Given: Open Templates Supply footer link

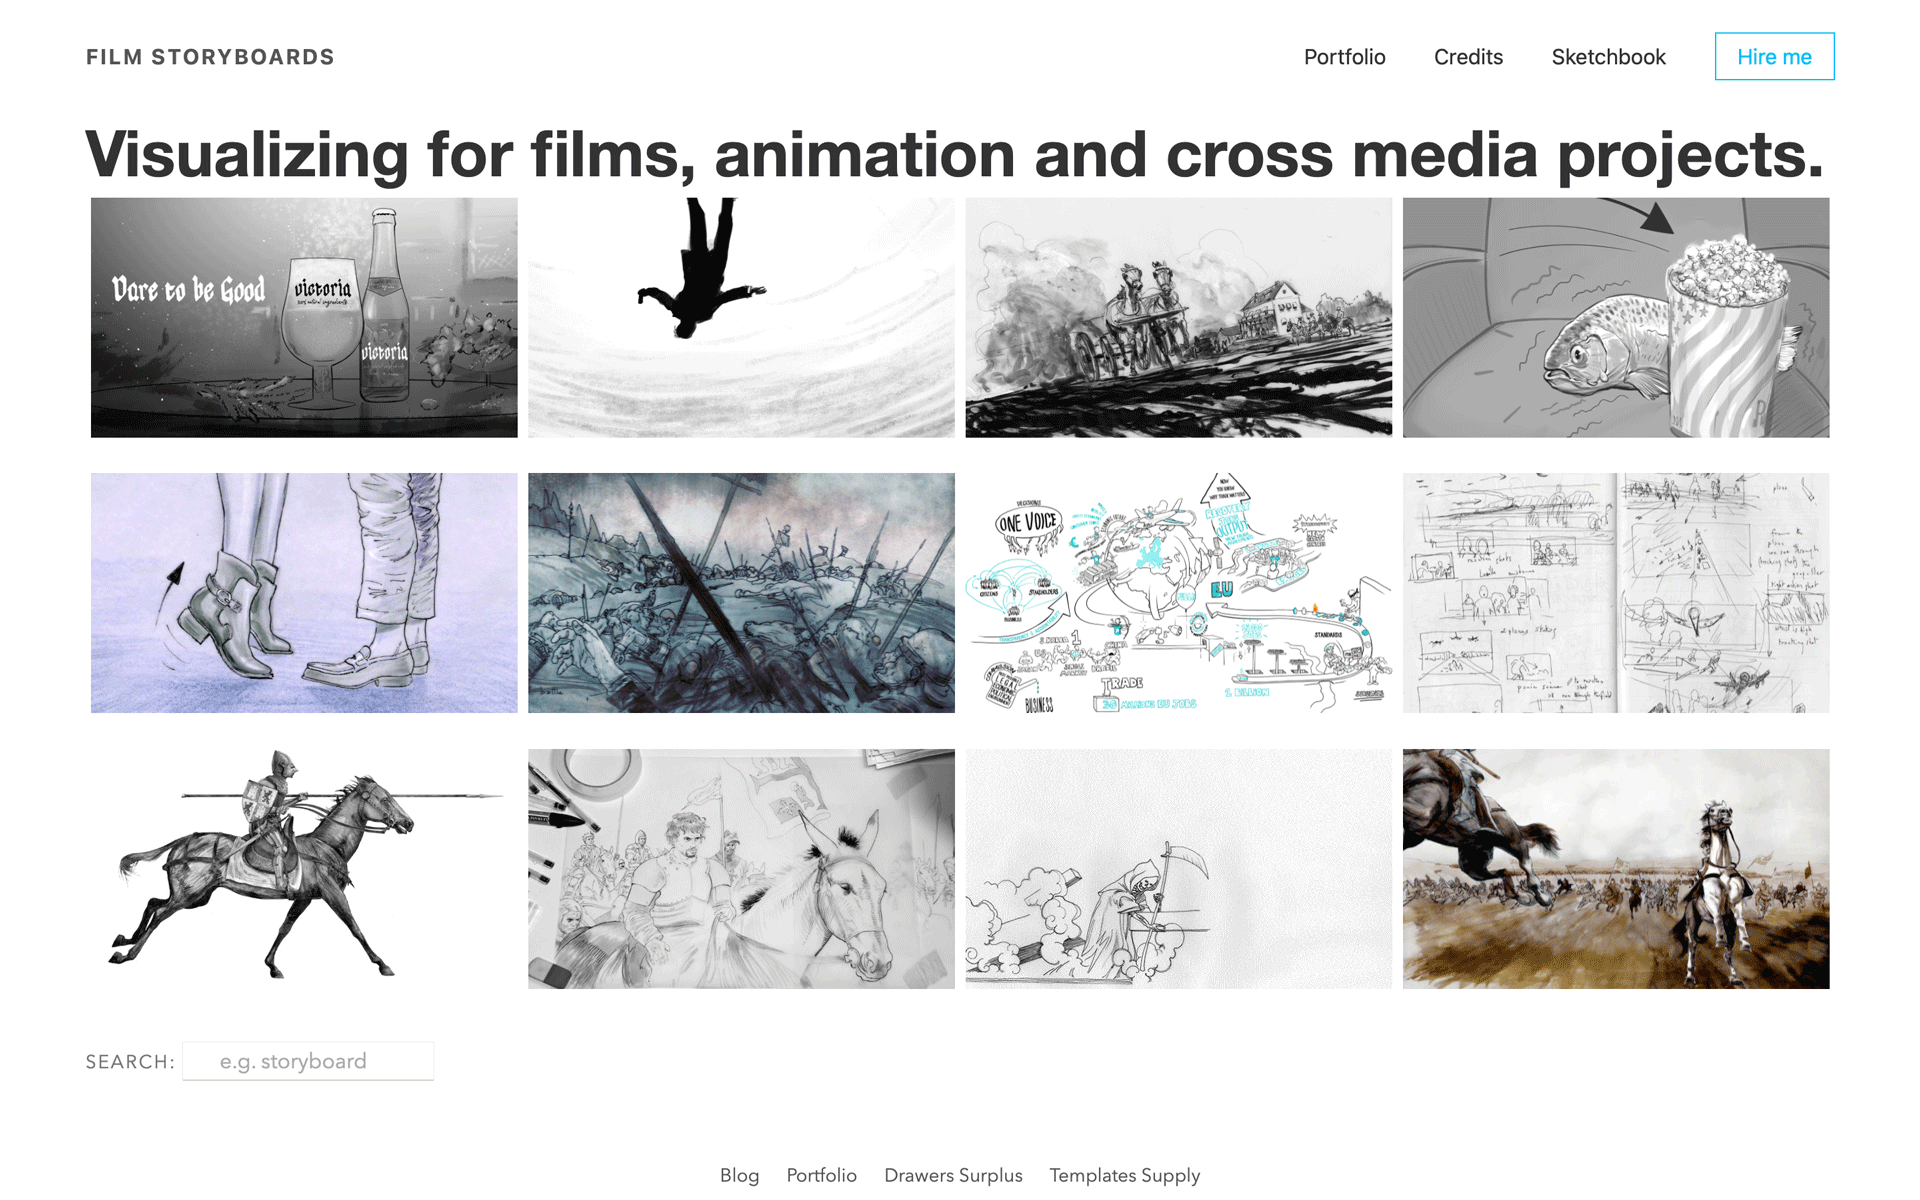Looking at the screenshot, I should 1124,1175.
